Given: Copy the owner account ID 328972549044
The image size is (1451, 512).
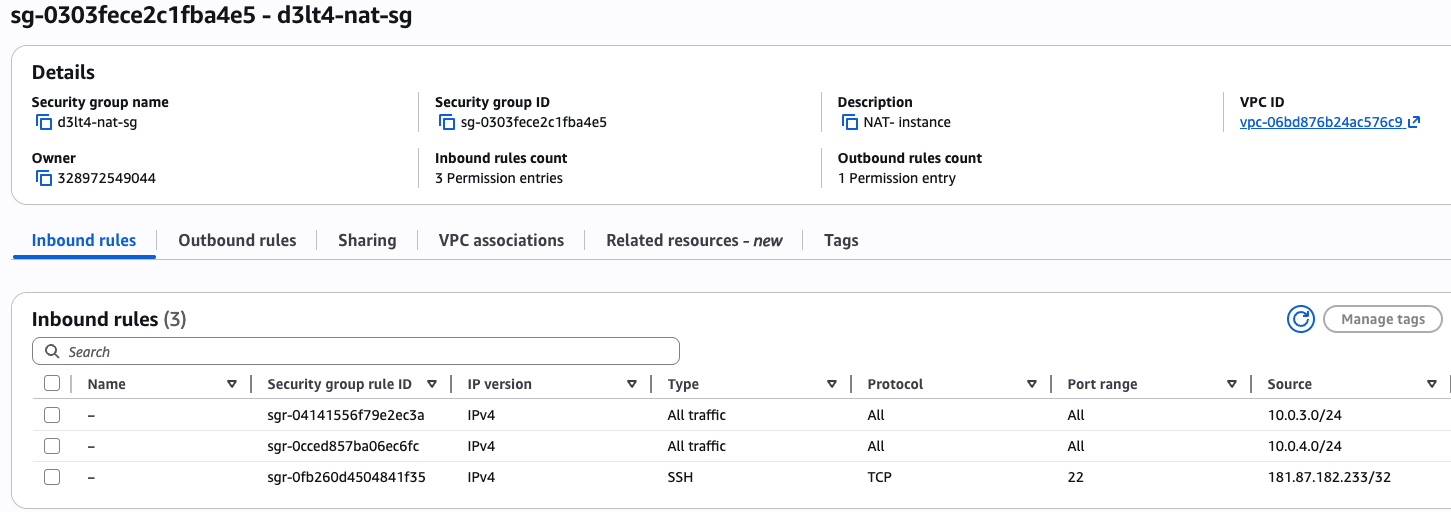Looking at the screenshot, I should (x=43, y=179).
